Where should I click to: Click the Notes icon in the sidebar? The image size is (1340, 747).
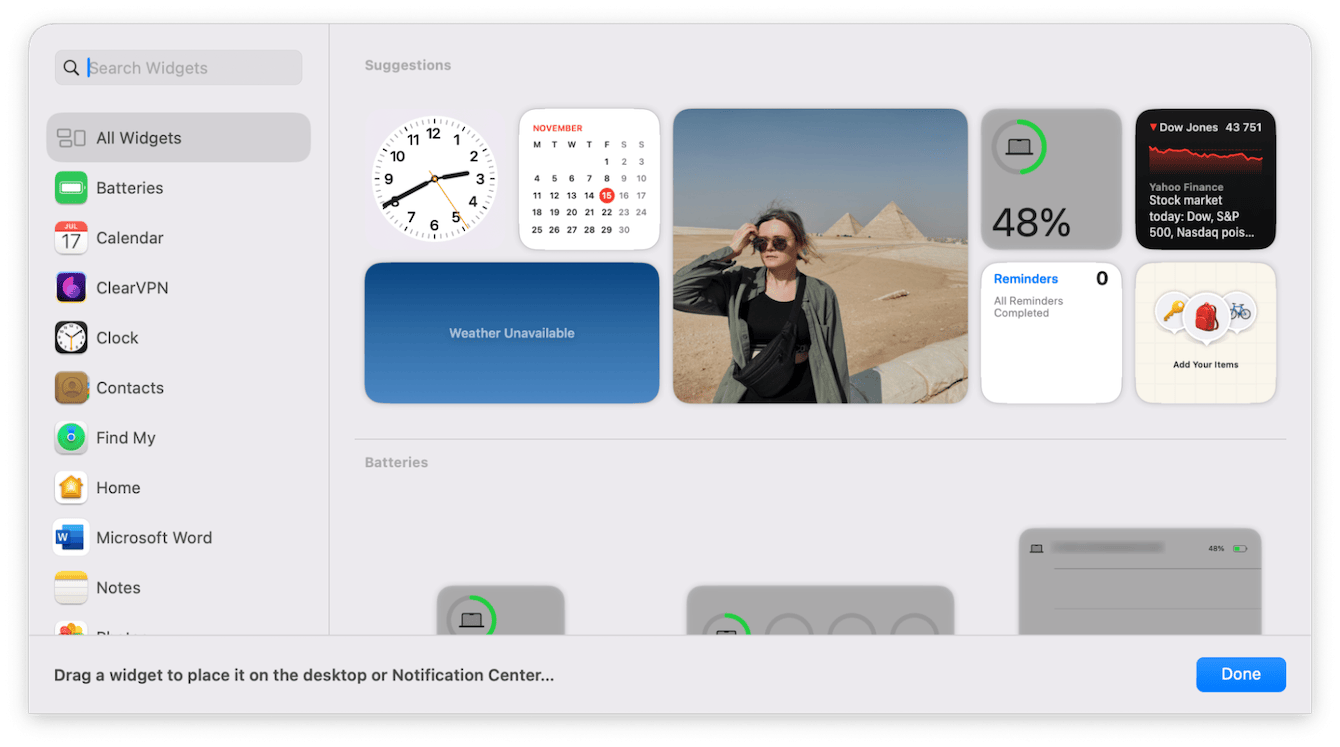click(71, 588)
